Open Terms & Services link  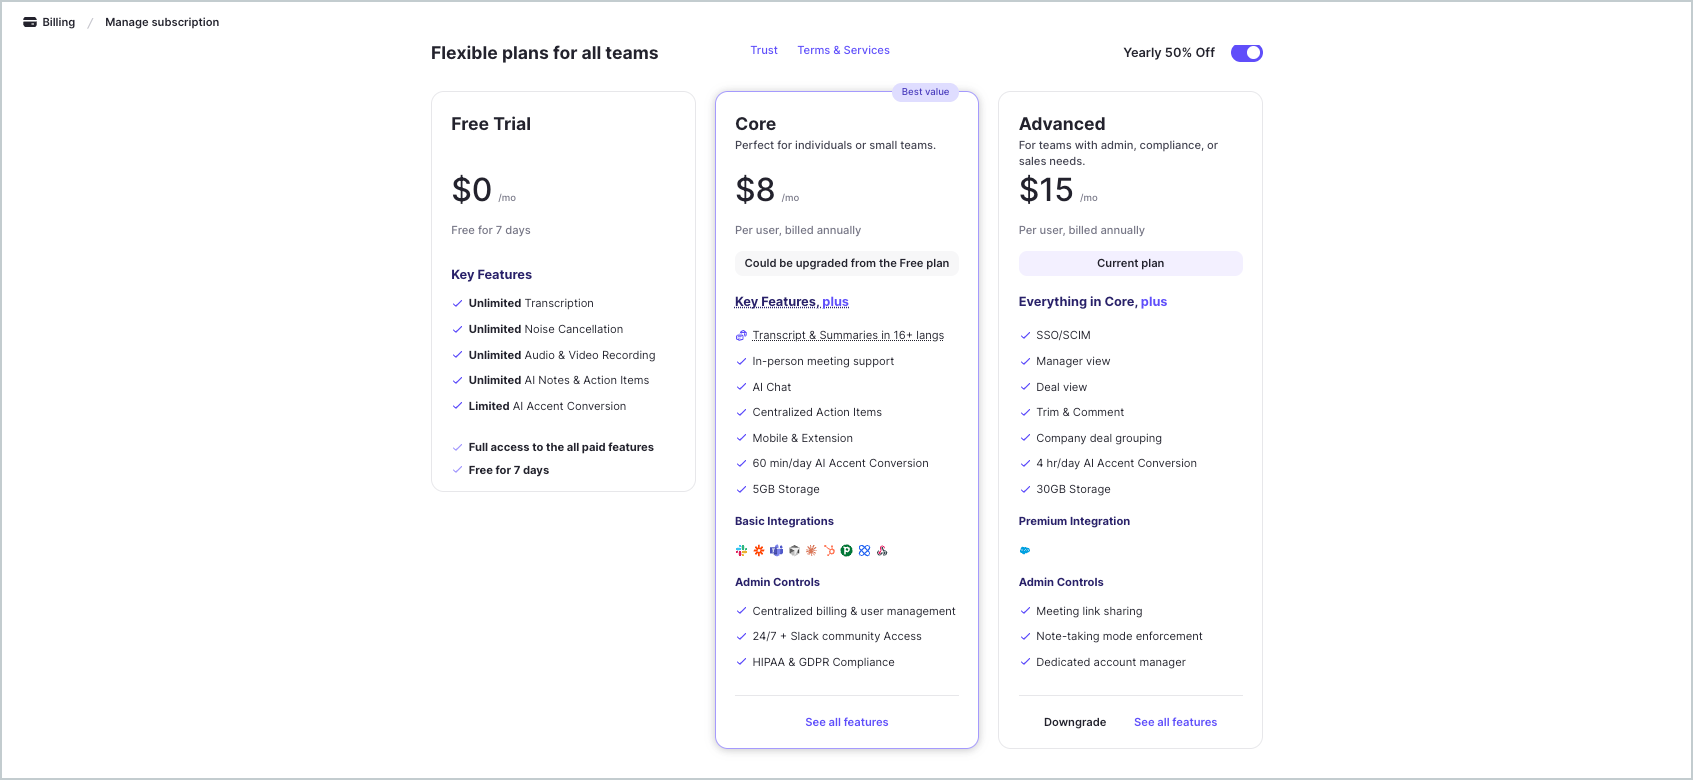(x=843, y=50)
